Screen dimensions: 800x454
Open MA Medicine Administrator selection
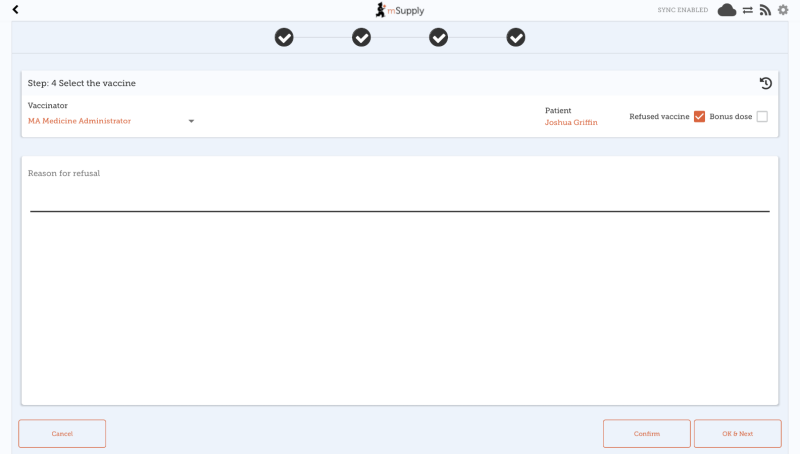click(x=79, y=121)
